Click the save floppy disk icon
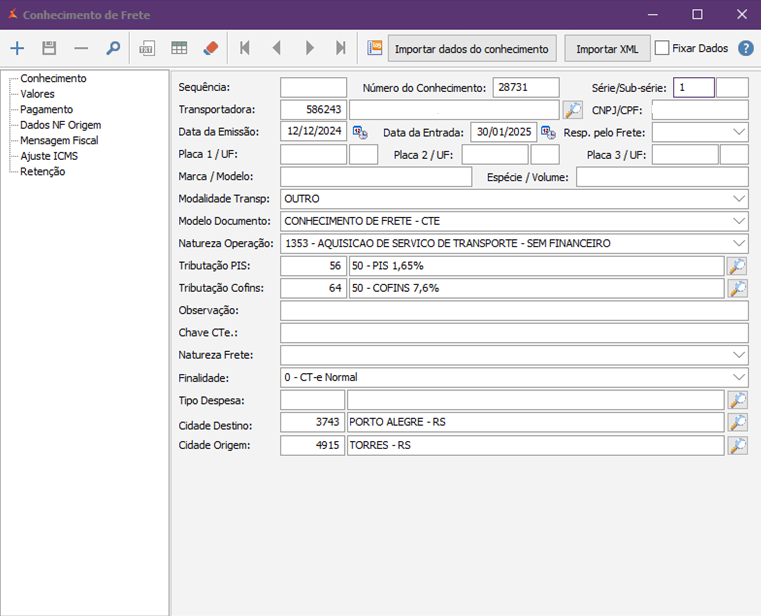The image size is (761, 616). [49, 48]
